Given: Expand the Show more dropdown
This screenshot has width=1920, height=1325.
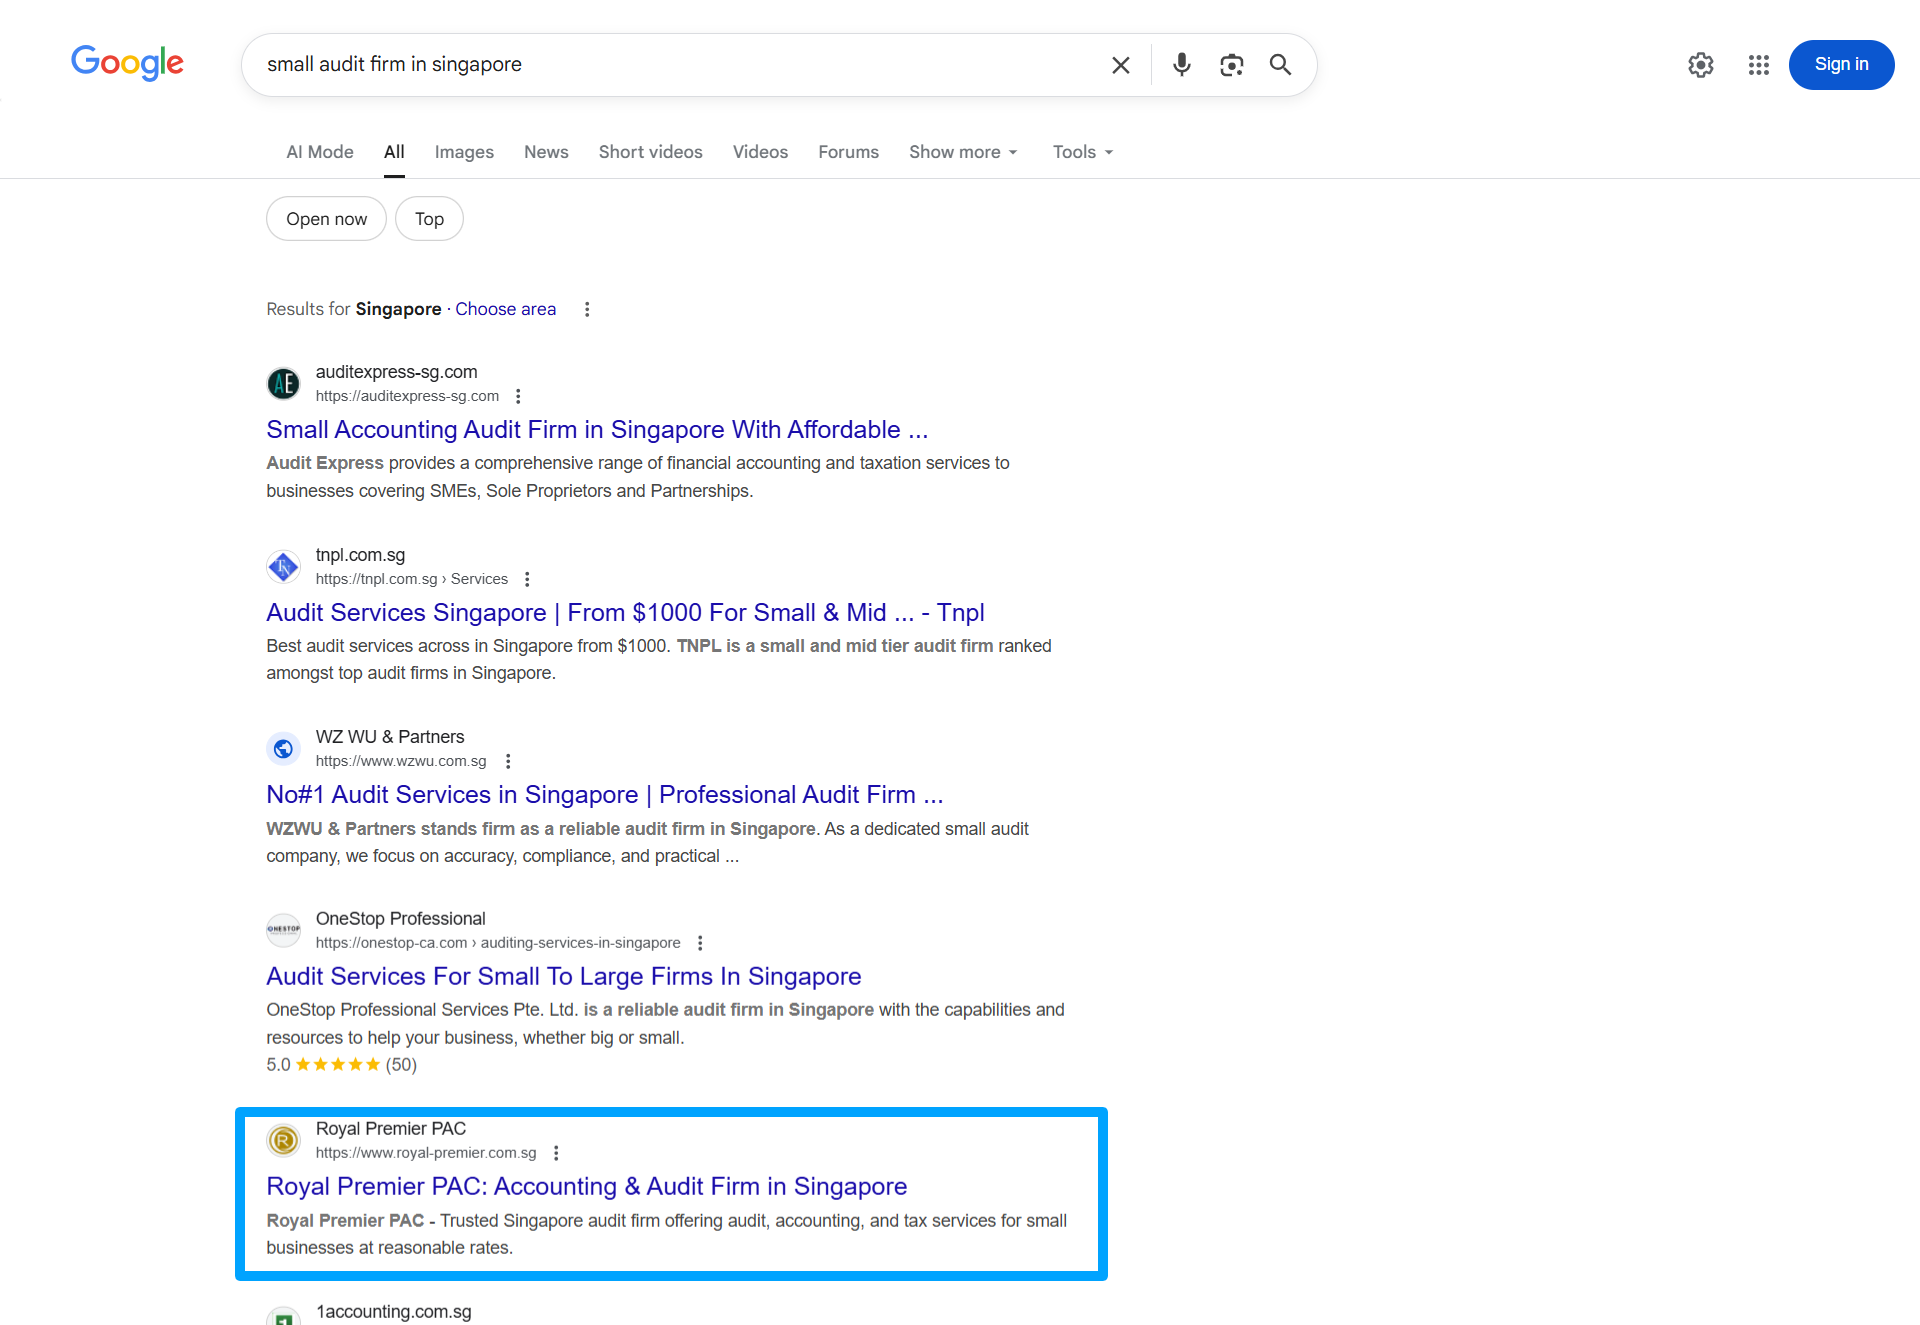Looking at the screenshot, I should click(x=963, y=152).
